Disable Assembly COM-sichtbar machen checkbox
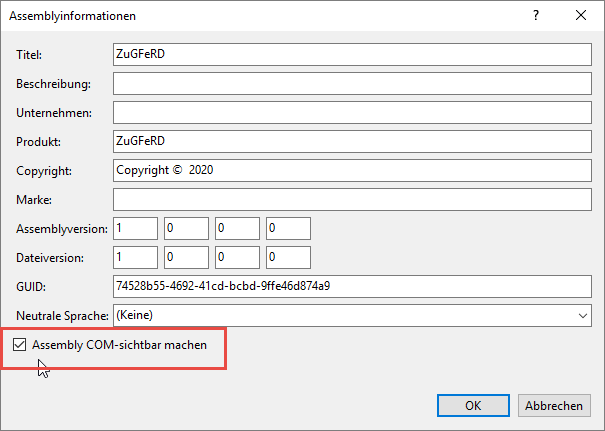 tap(20, 345)
